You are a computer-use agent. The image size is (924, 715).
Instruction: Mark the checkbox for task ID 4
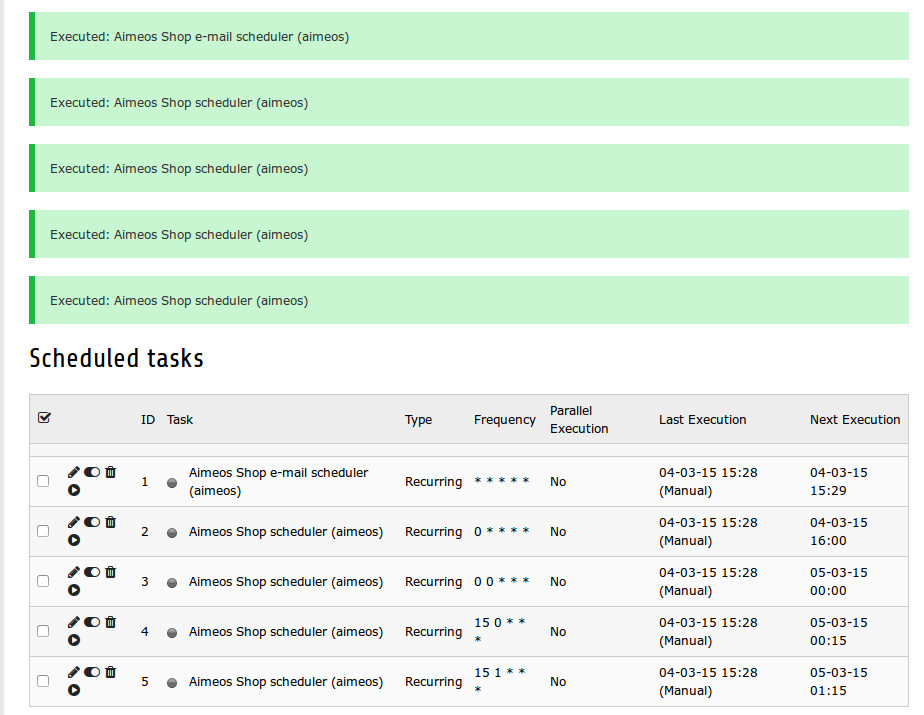pos(43,631)
